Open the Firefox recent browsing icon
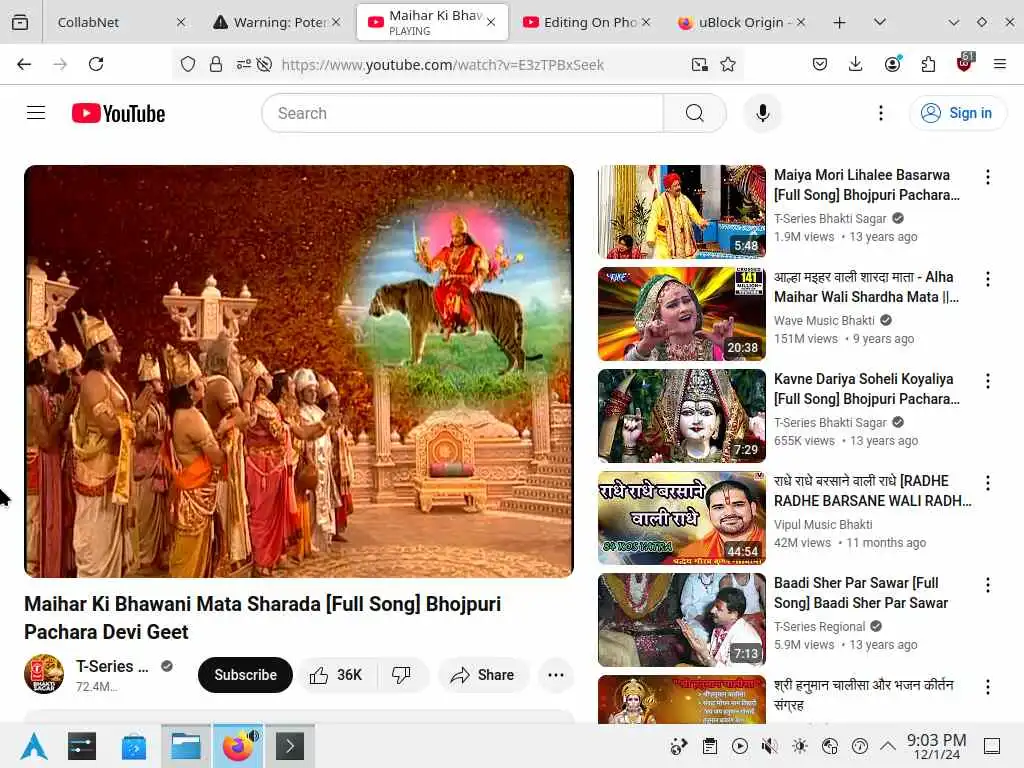1024x768 pixels. click(20, 22)
